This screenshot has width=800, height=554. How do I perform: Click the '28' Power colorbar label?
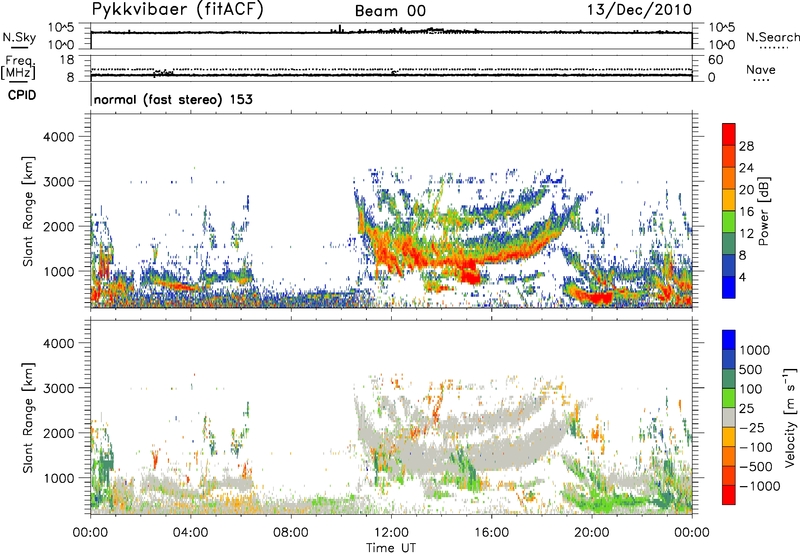(746, 146)
